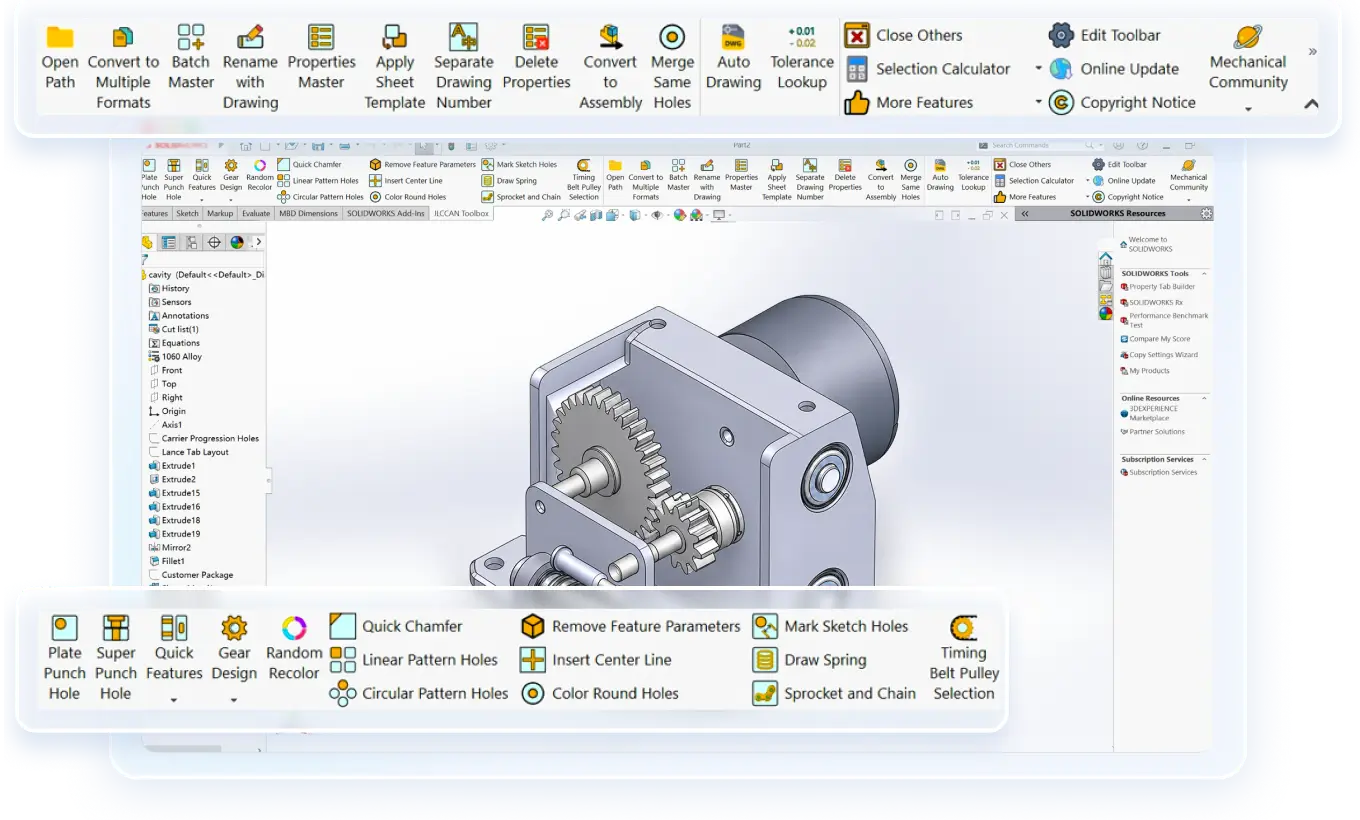Collapse the enlarged toolbar with up chevron
The height and width of the screenshot is (820, 1360).
coord(1311,103)
